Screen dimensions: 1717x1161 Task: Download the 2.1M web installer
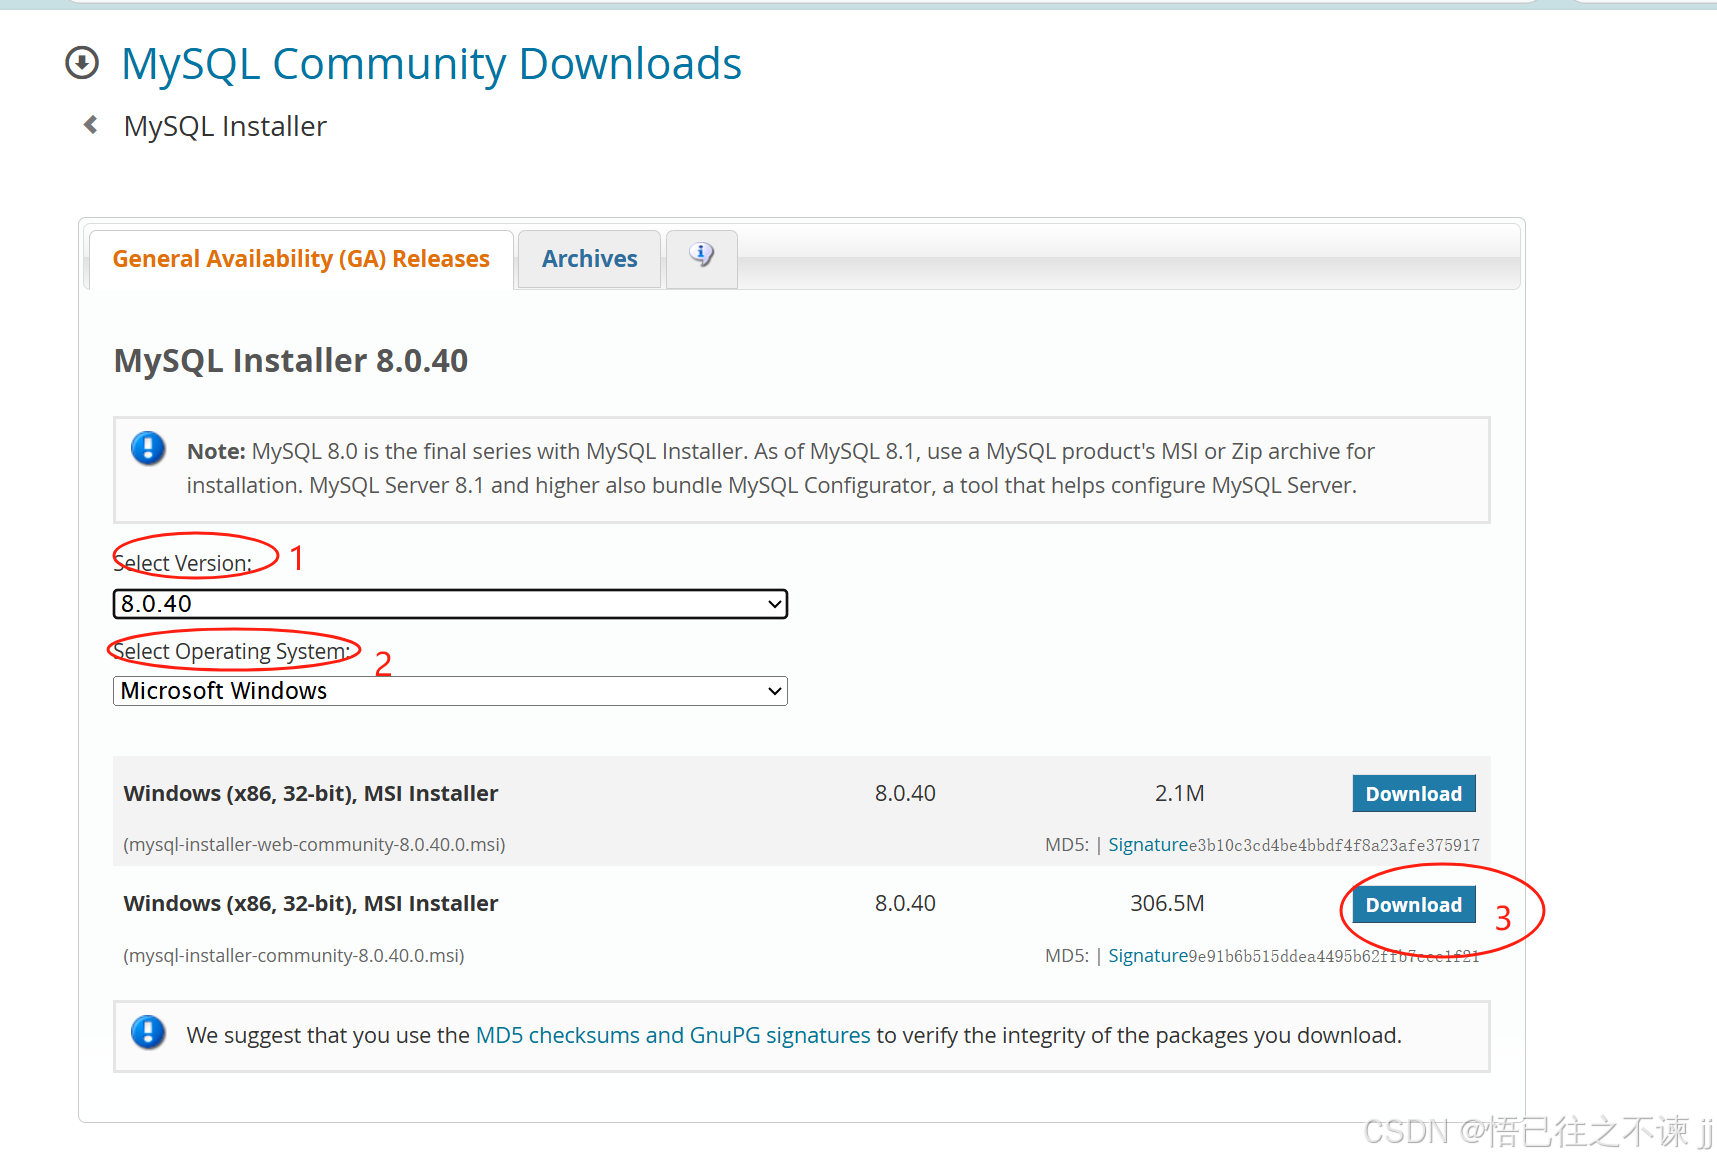(1413, 793)
